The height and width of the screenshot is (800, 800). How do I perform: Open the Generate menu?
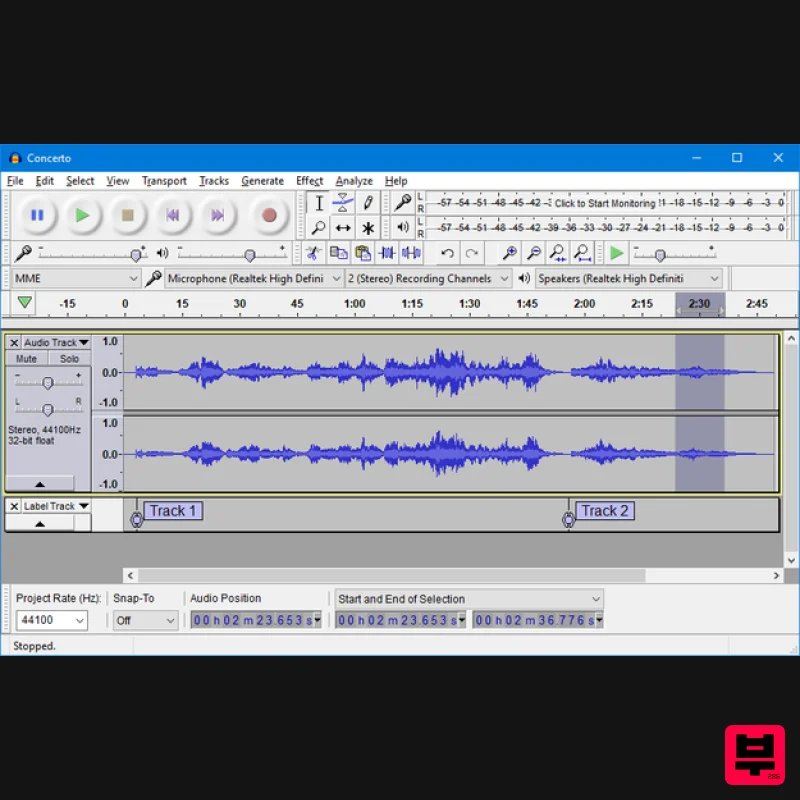point(262,181)
